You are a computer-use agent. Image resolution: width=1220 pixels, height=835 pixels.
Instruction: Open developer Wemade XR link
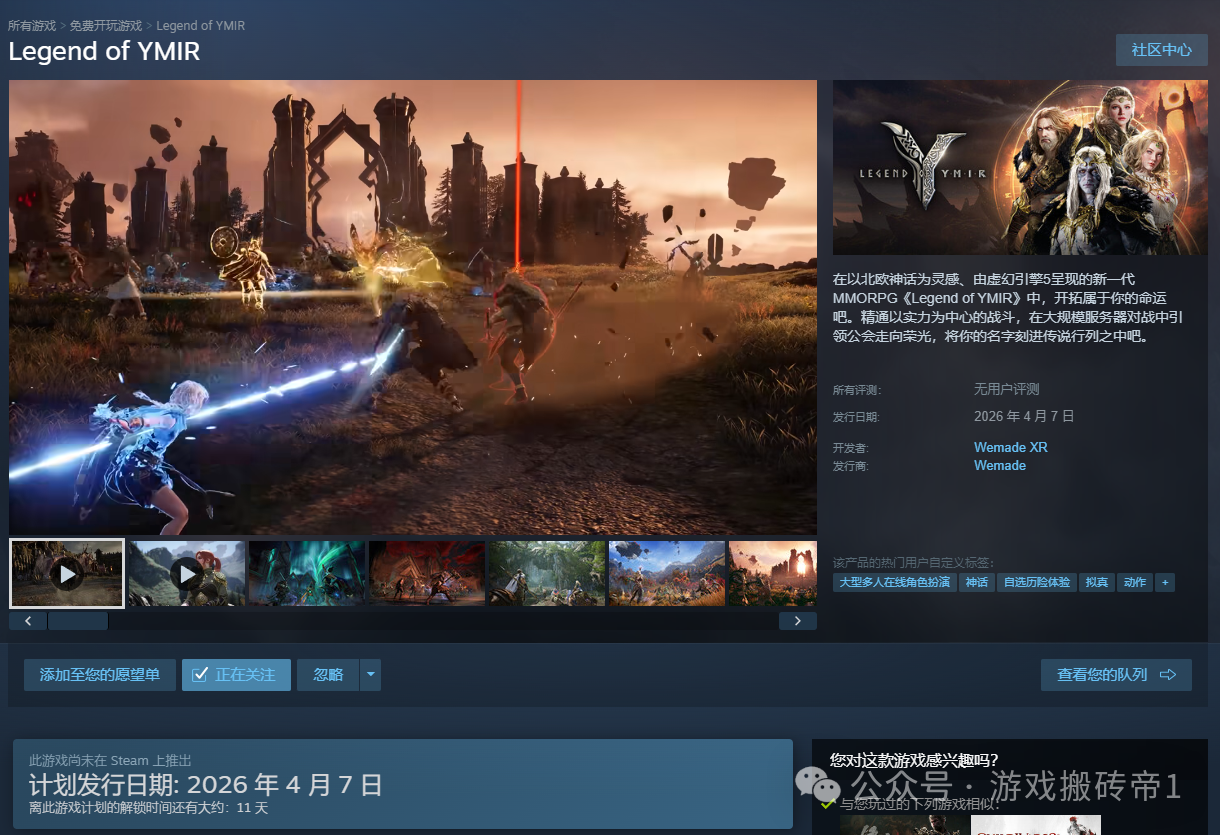point(1010,447)
